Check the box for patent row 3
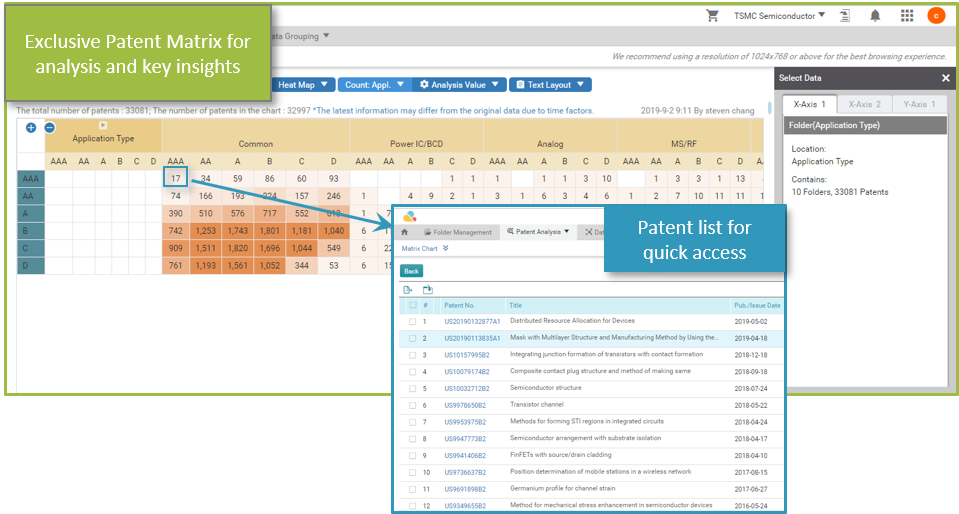This screenshot has height=514, width=959. point(412,355)
